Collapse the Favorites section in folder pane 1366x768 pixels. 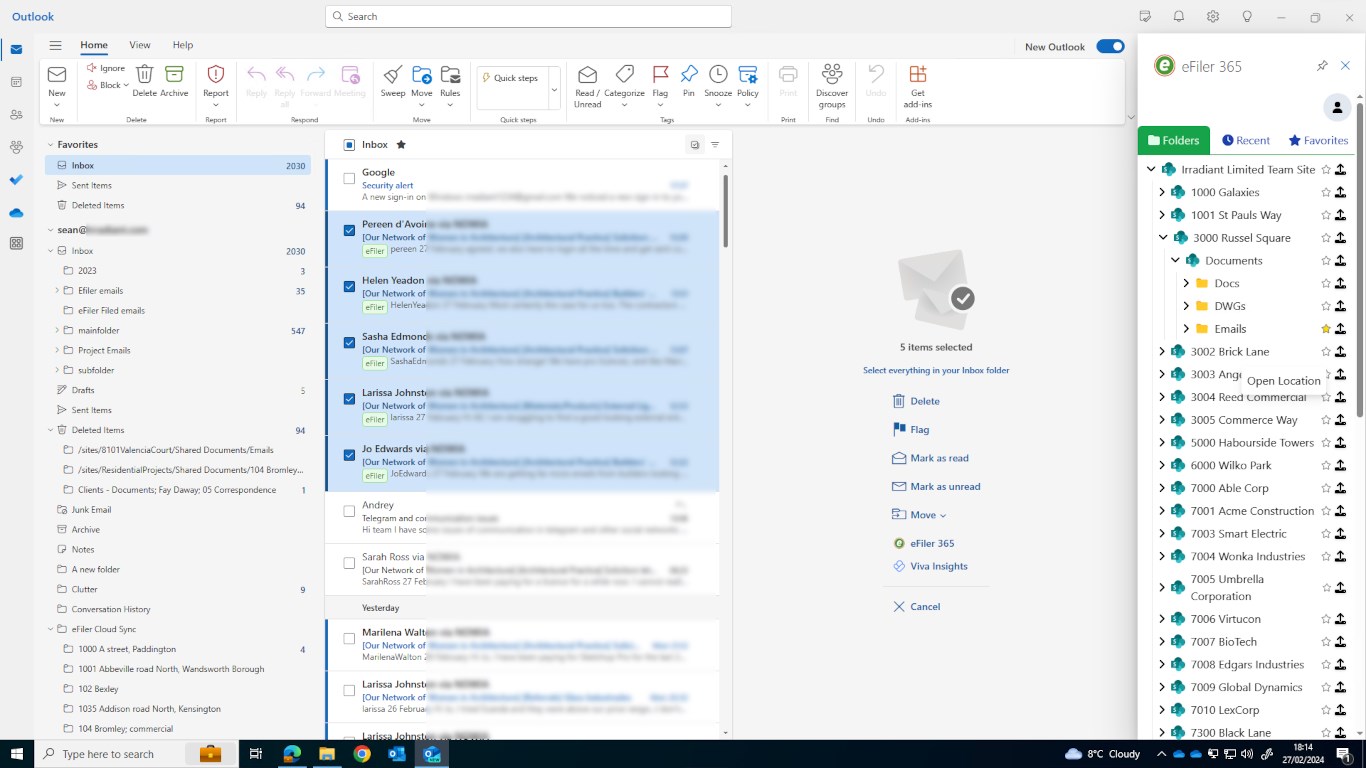(50, 145)
